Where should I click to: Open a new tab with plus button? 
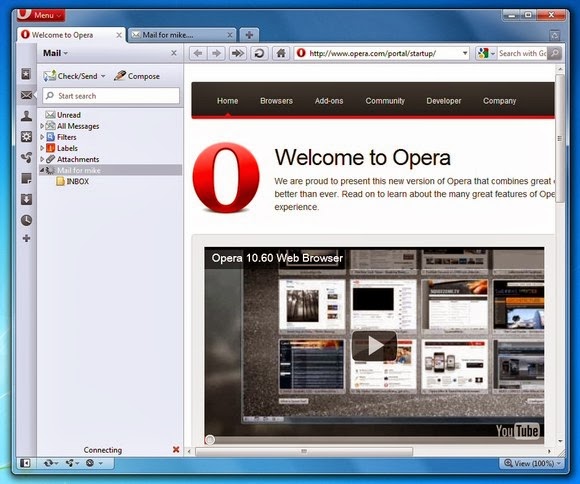coord(249,35)
